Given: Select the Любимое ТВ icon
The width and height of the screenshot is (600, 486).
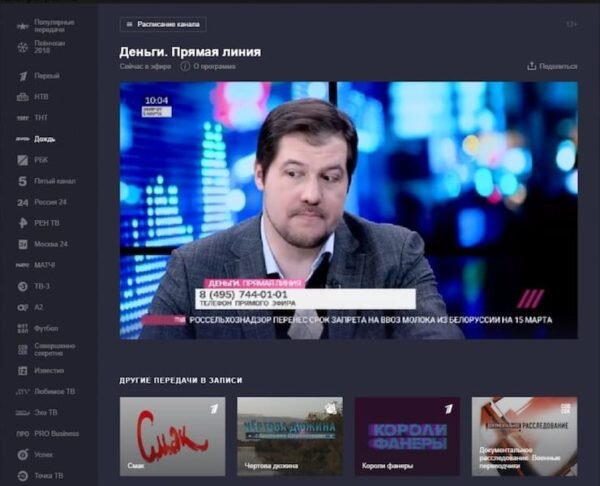Looking at the screenshot, I should pos(23,392).
